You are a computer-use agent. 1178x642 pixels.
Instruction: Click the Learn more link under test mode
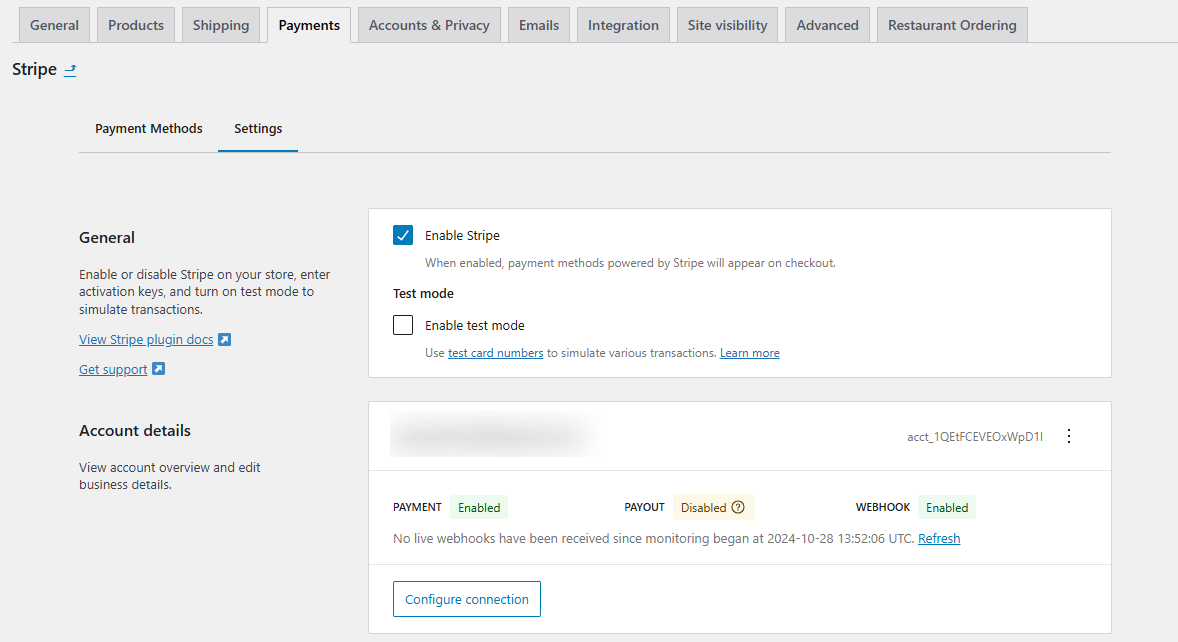click(749, 352)
